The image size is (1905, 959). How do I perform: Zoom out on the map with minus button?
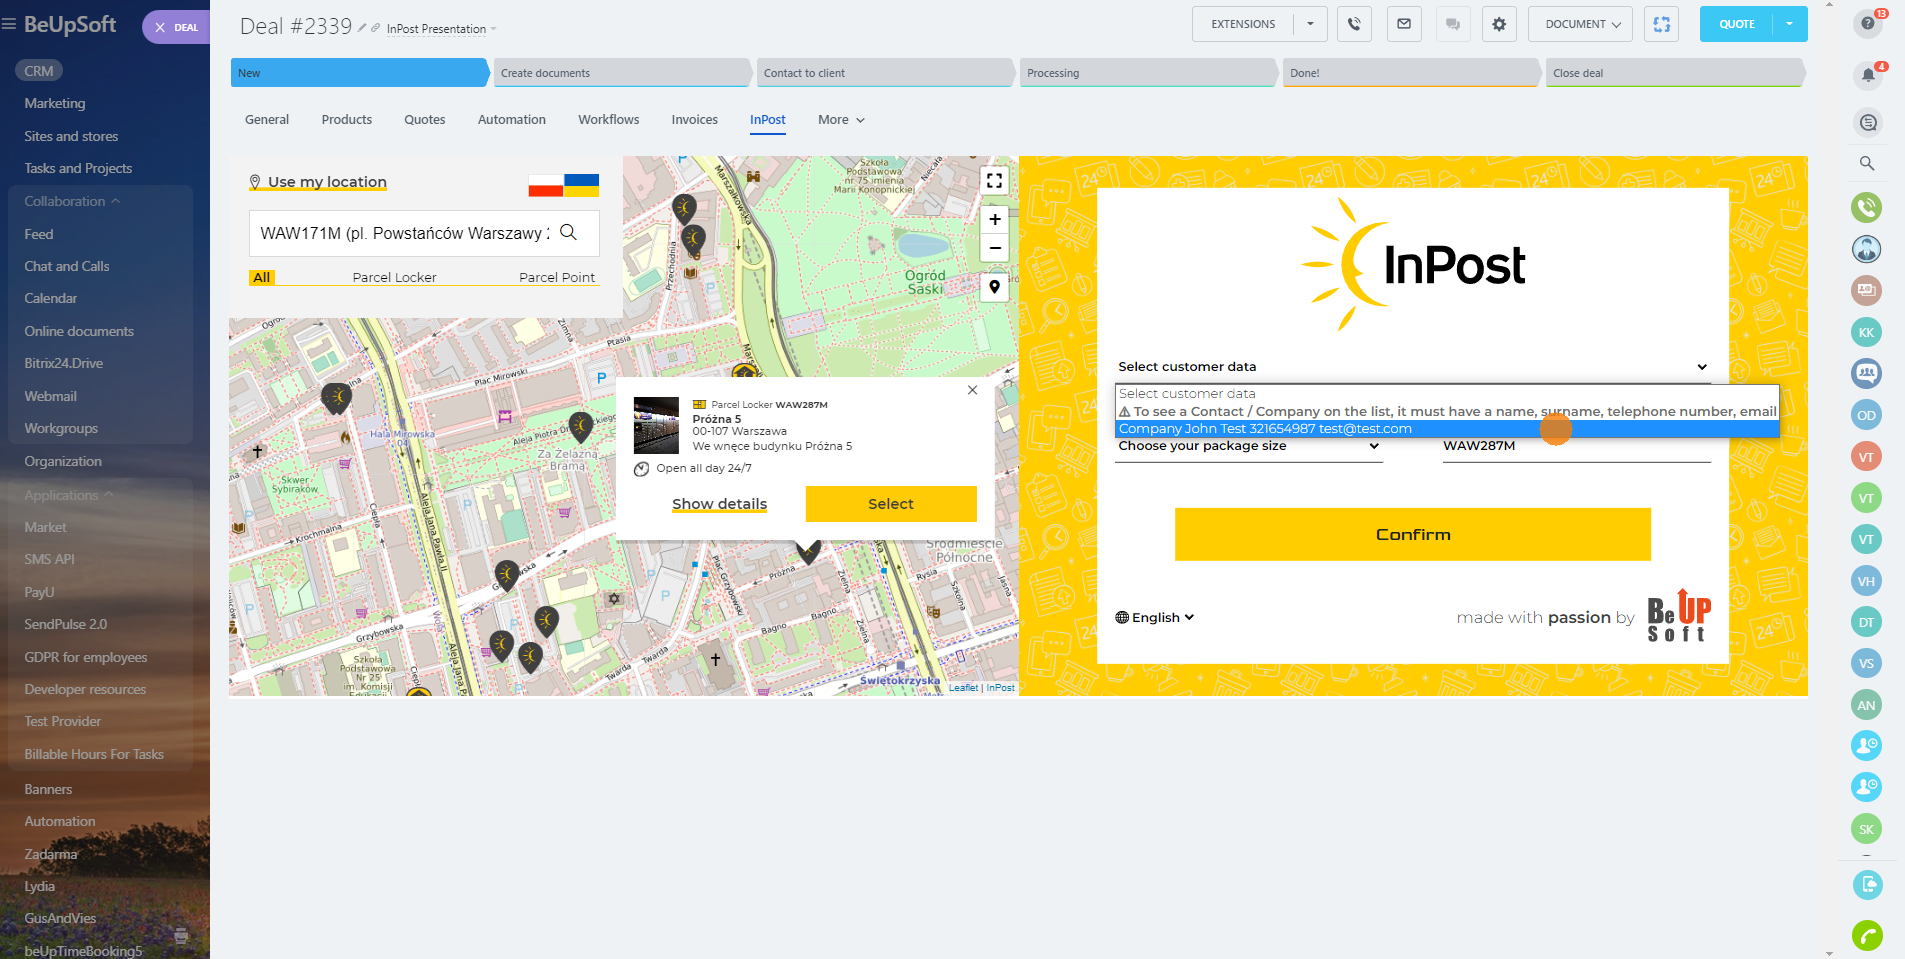[x=994, y=248]
